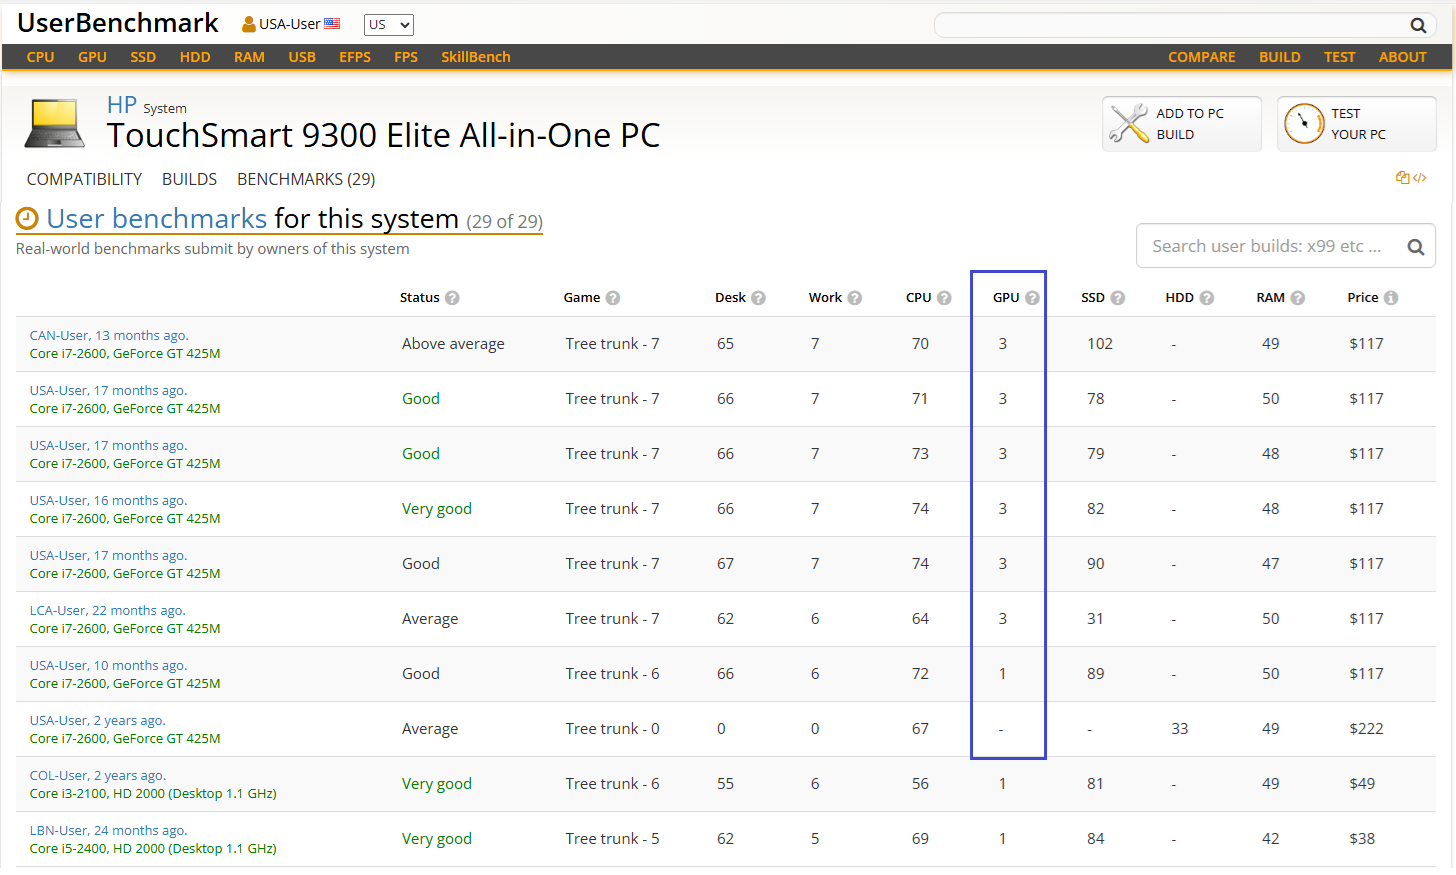Click the Search user builds input field

pos(1266,247)
